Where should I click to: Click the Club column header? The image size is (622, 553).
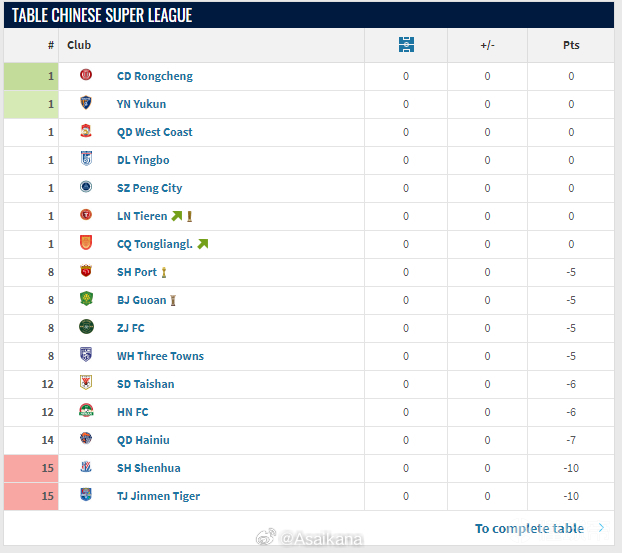(x=79, y=45)
